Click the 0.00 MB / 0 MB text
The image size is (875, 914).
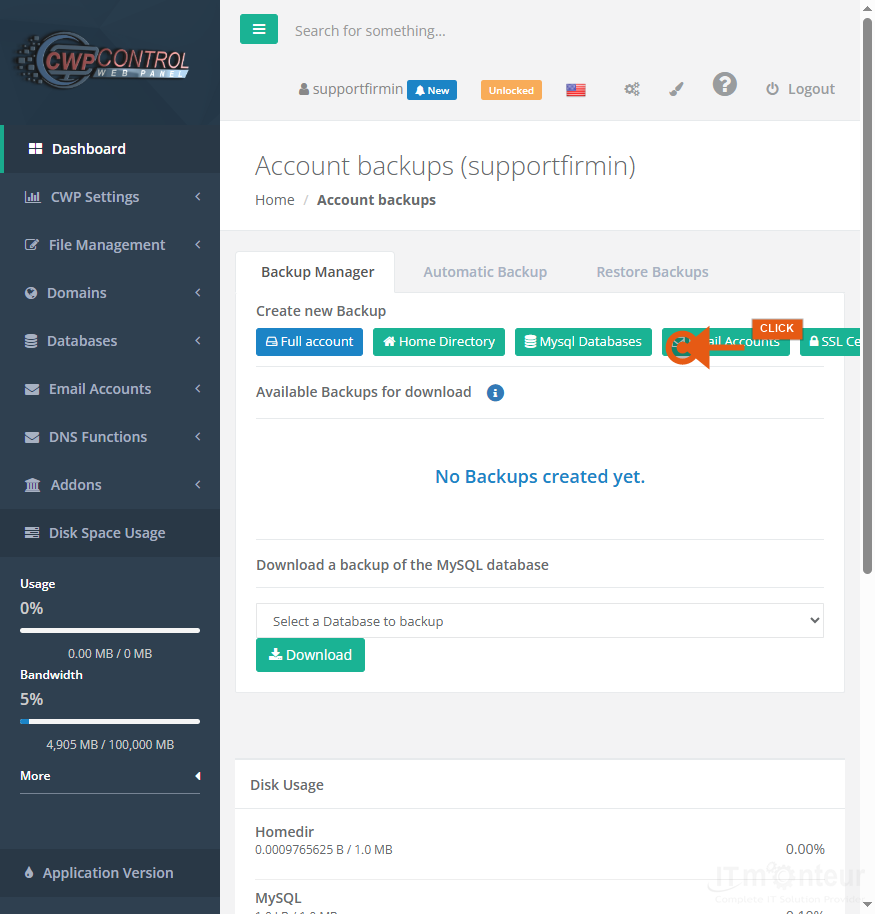pyautogui.click(x=110, y=653)
